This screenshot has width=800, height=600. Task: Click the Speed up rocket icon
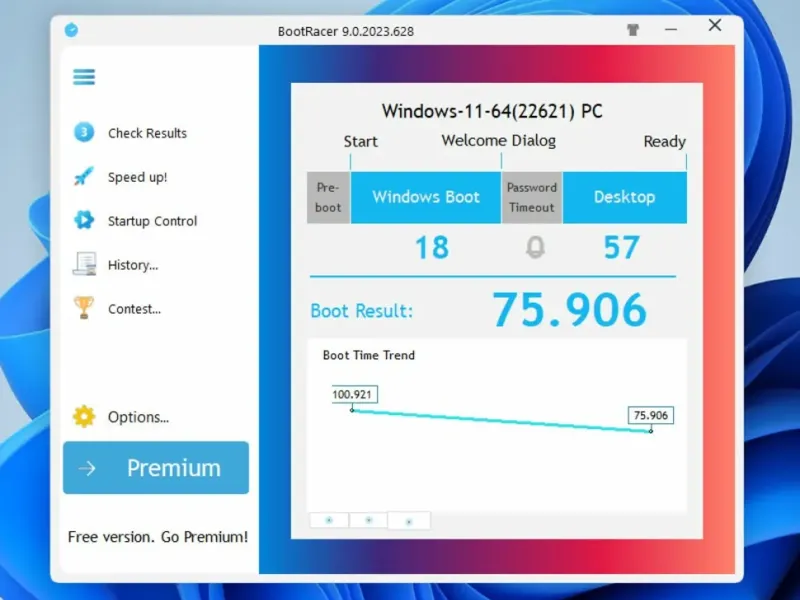(x=84, y=177)
